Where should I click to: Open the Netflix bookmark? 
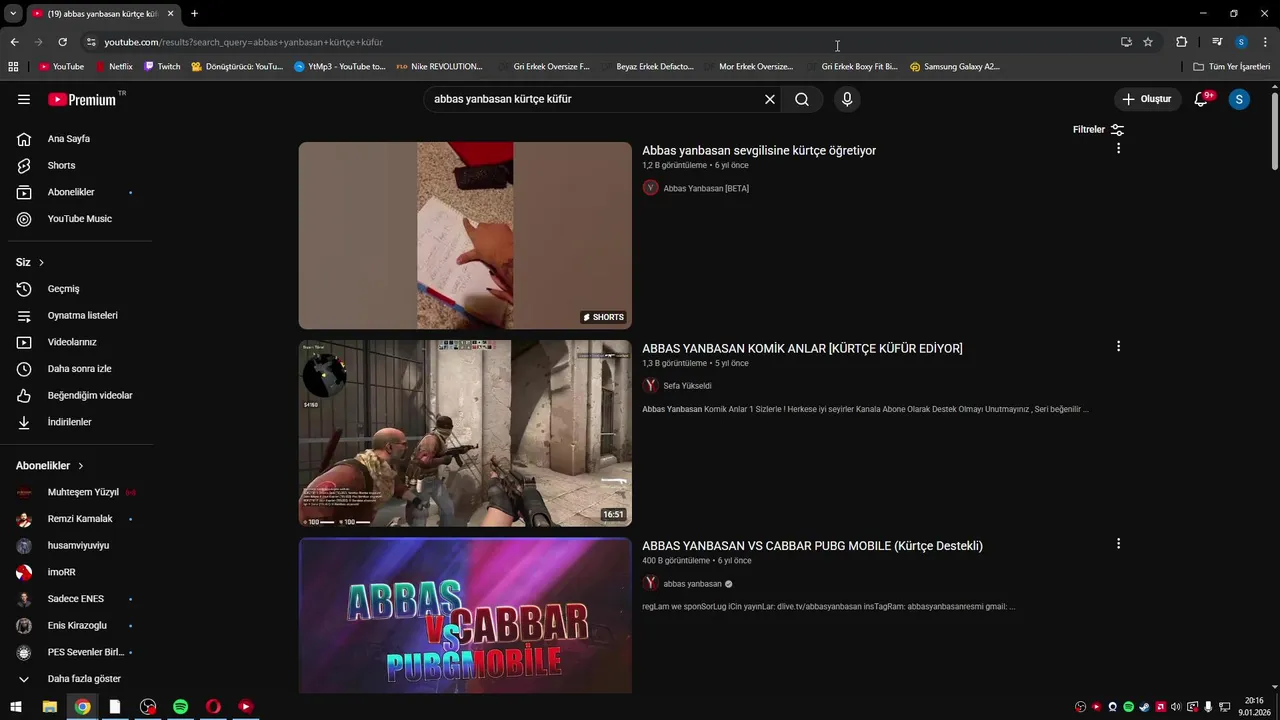click(x=113, y=67)
